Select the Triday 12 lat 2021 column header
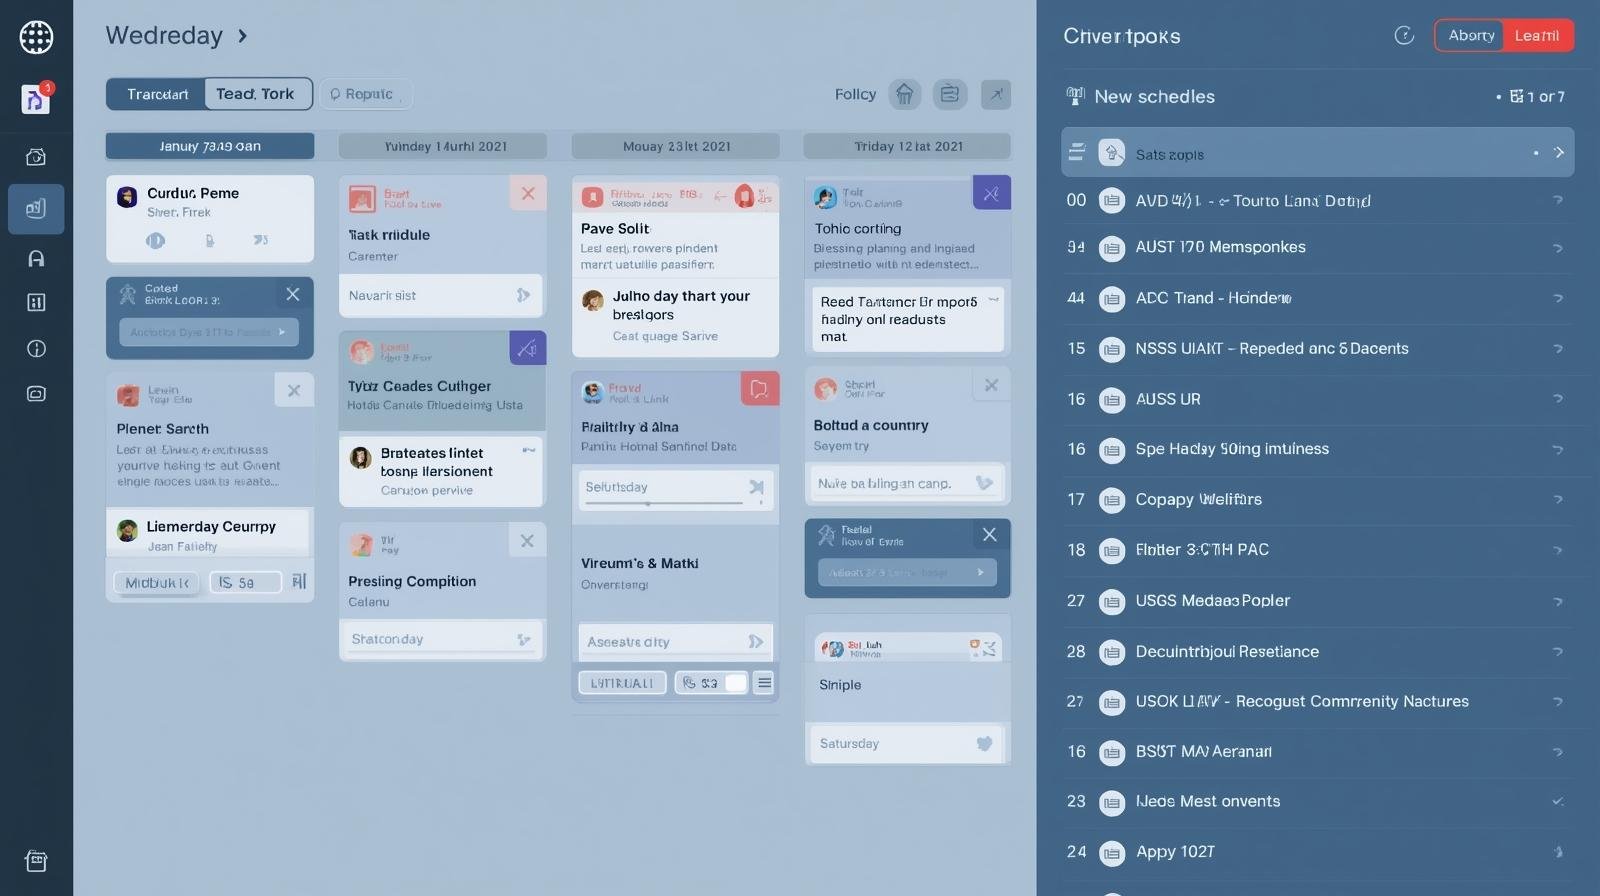The height and width of the screenshot is (896, 1600). [908, 146]
